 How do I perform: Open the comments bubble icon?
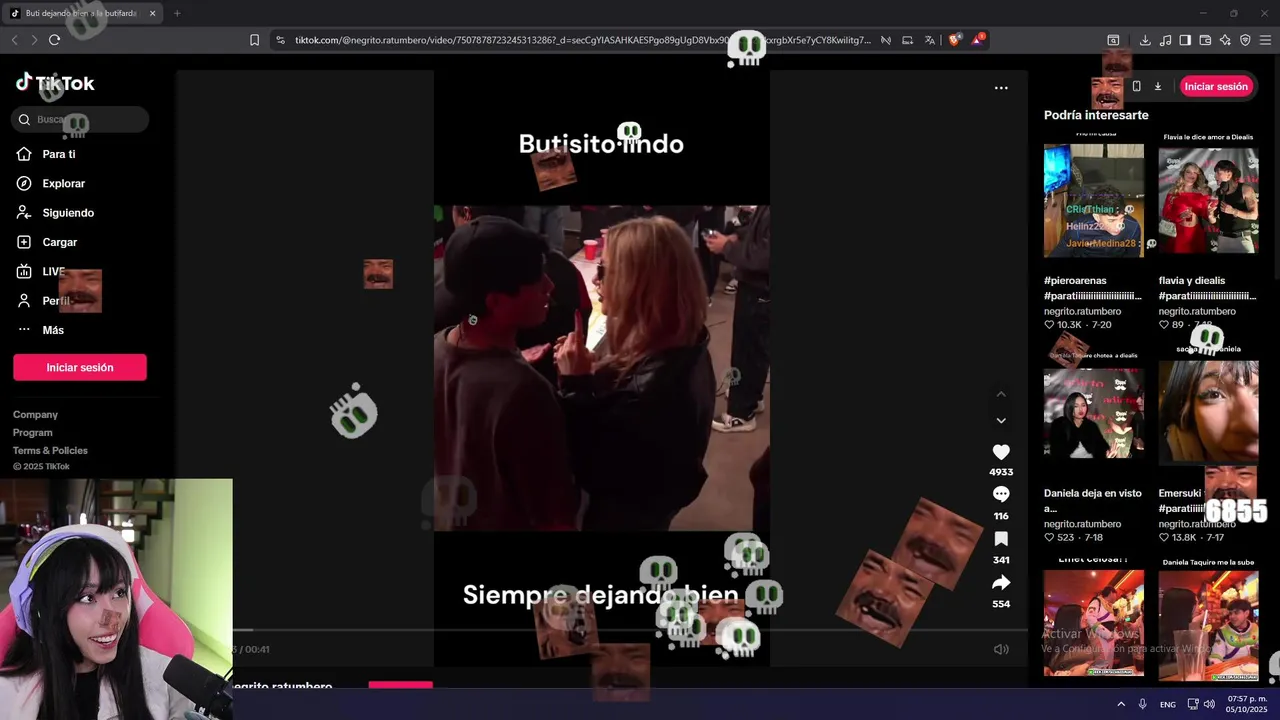[x=1001, y=494]
